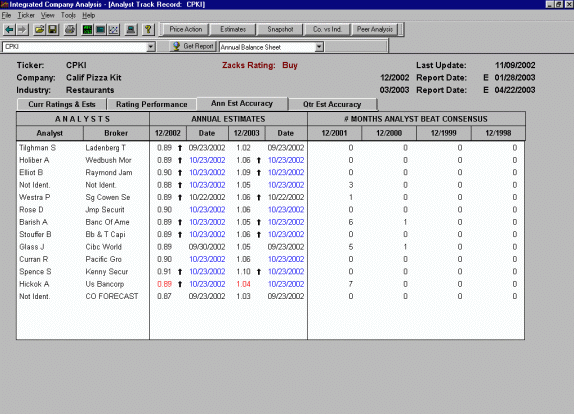Switch to Curr Ratings & Ests tab

62,104
